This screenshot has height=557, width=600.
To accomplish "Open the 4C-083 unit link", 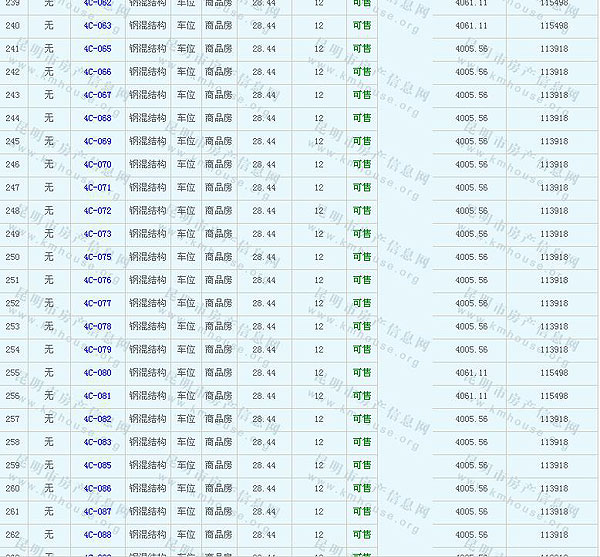I will (x=97, y=442).
